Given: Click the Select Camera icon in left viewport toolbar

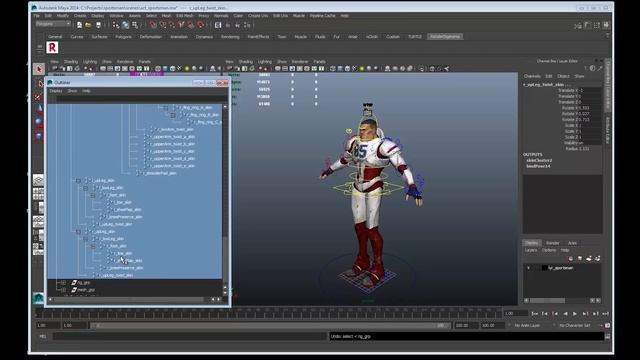Looking at the screenshot, I should tap(54, 69).
